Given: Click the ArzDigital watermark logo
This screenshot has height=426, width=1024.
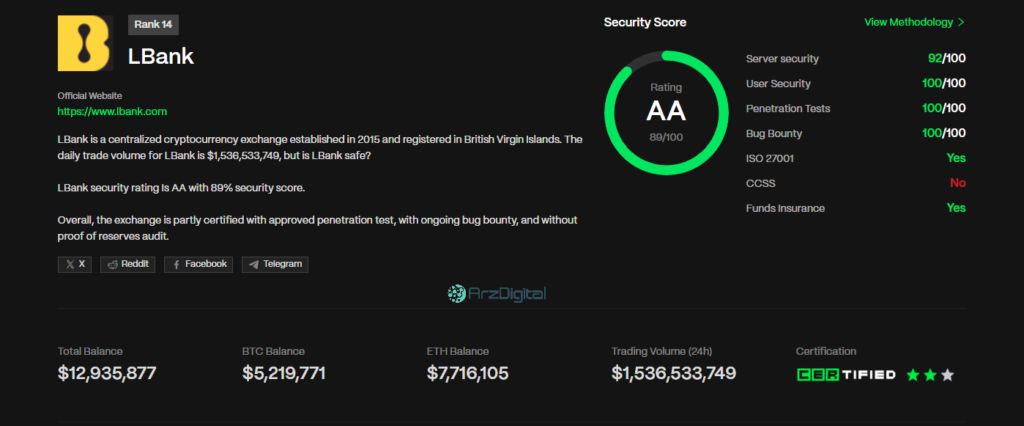Looking at the screenshot, I should (496, 294).
